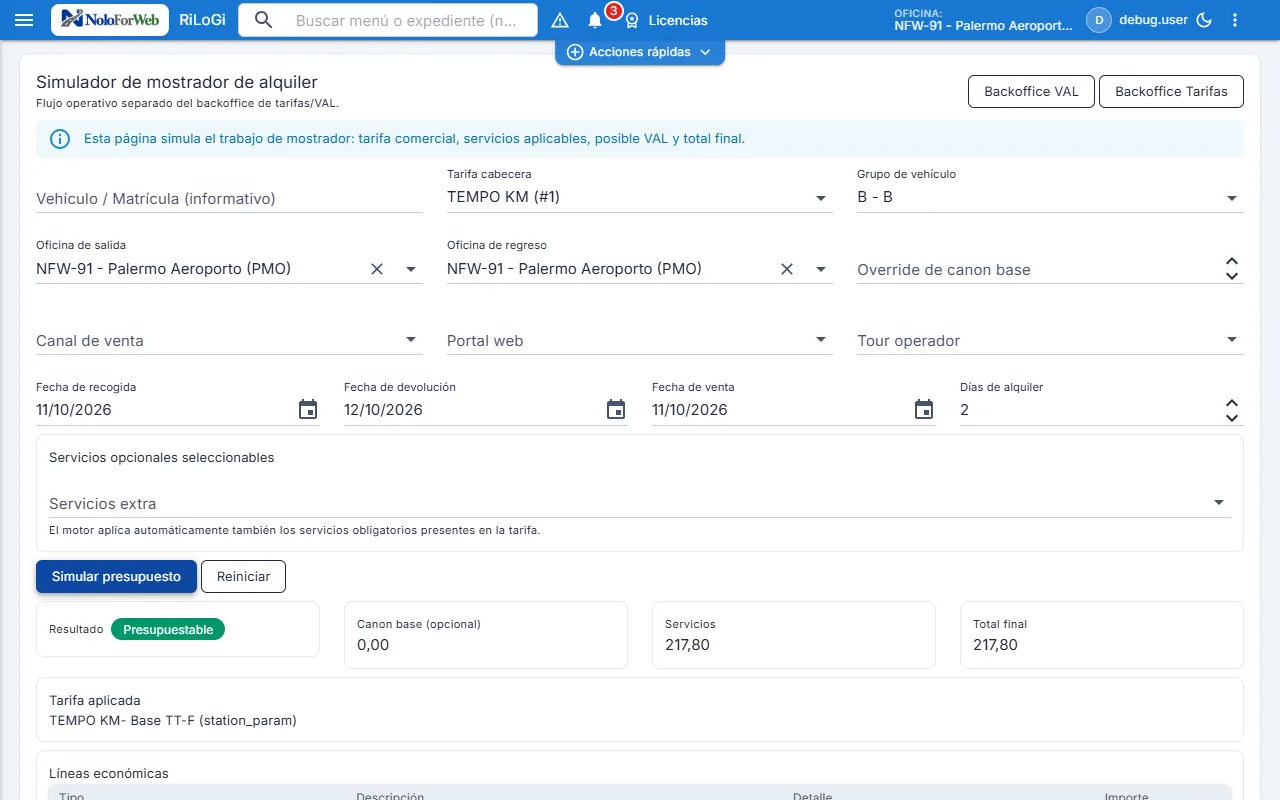The width and height of the screenshot is (1280, 800).
Task: Expand the Acciones rápidas dropdown
Action: [640, 52]
